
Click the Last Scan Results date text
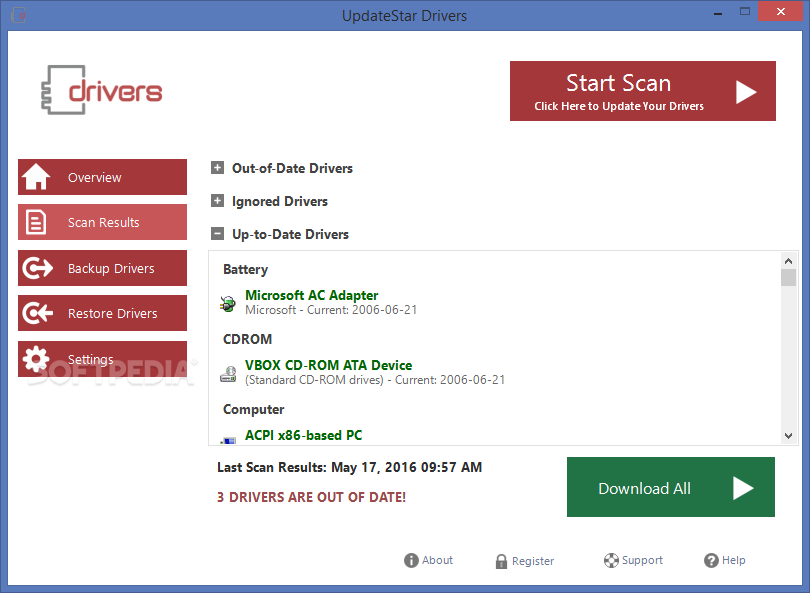coord(350,467)
